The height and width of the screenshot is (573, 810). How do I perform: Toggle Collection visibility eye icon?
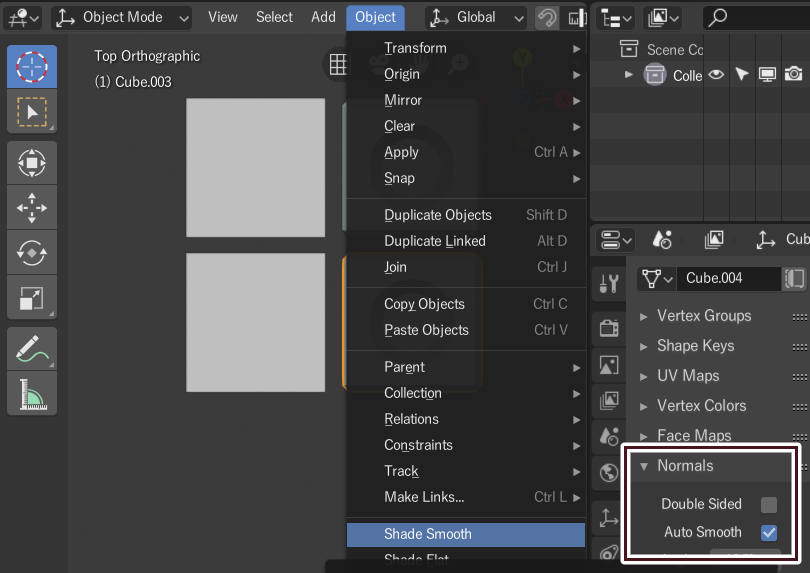[x=716, y=75]
